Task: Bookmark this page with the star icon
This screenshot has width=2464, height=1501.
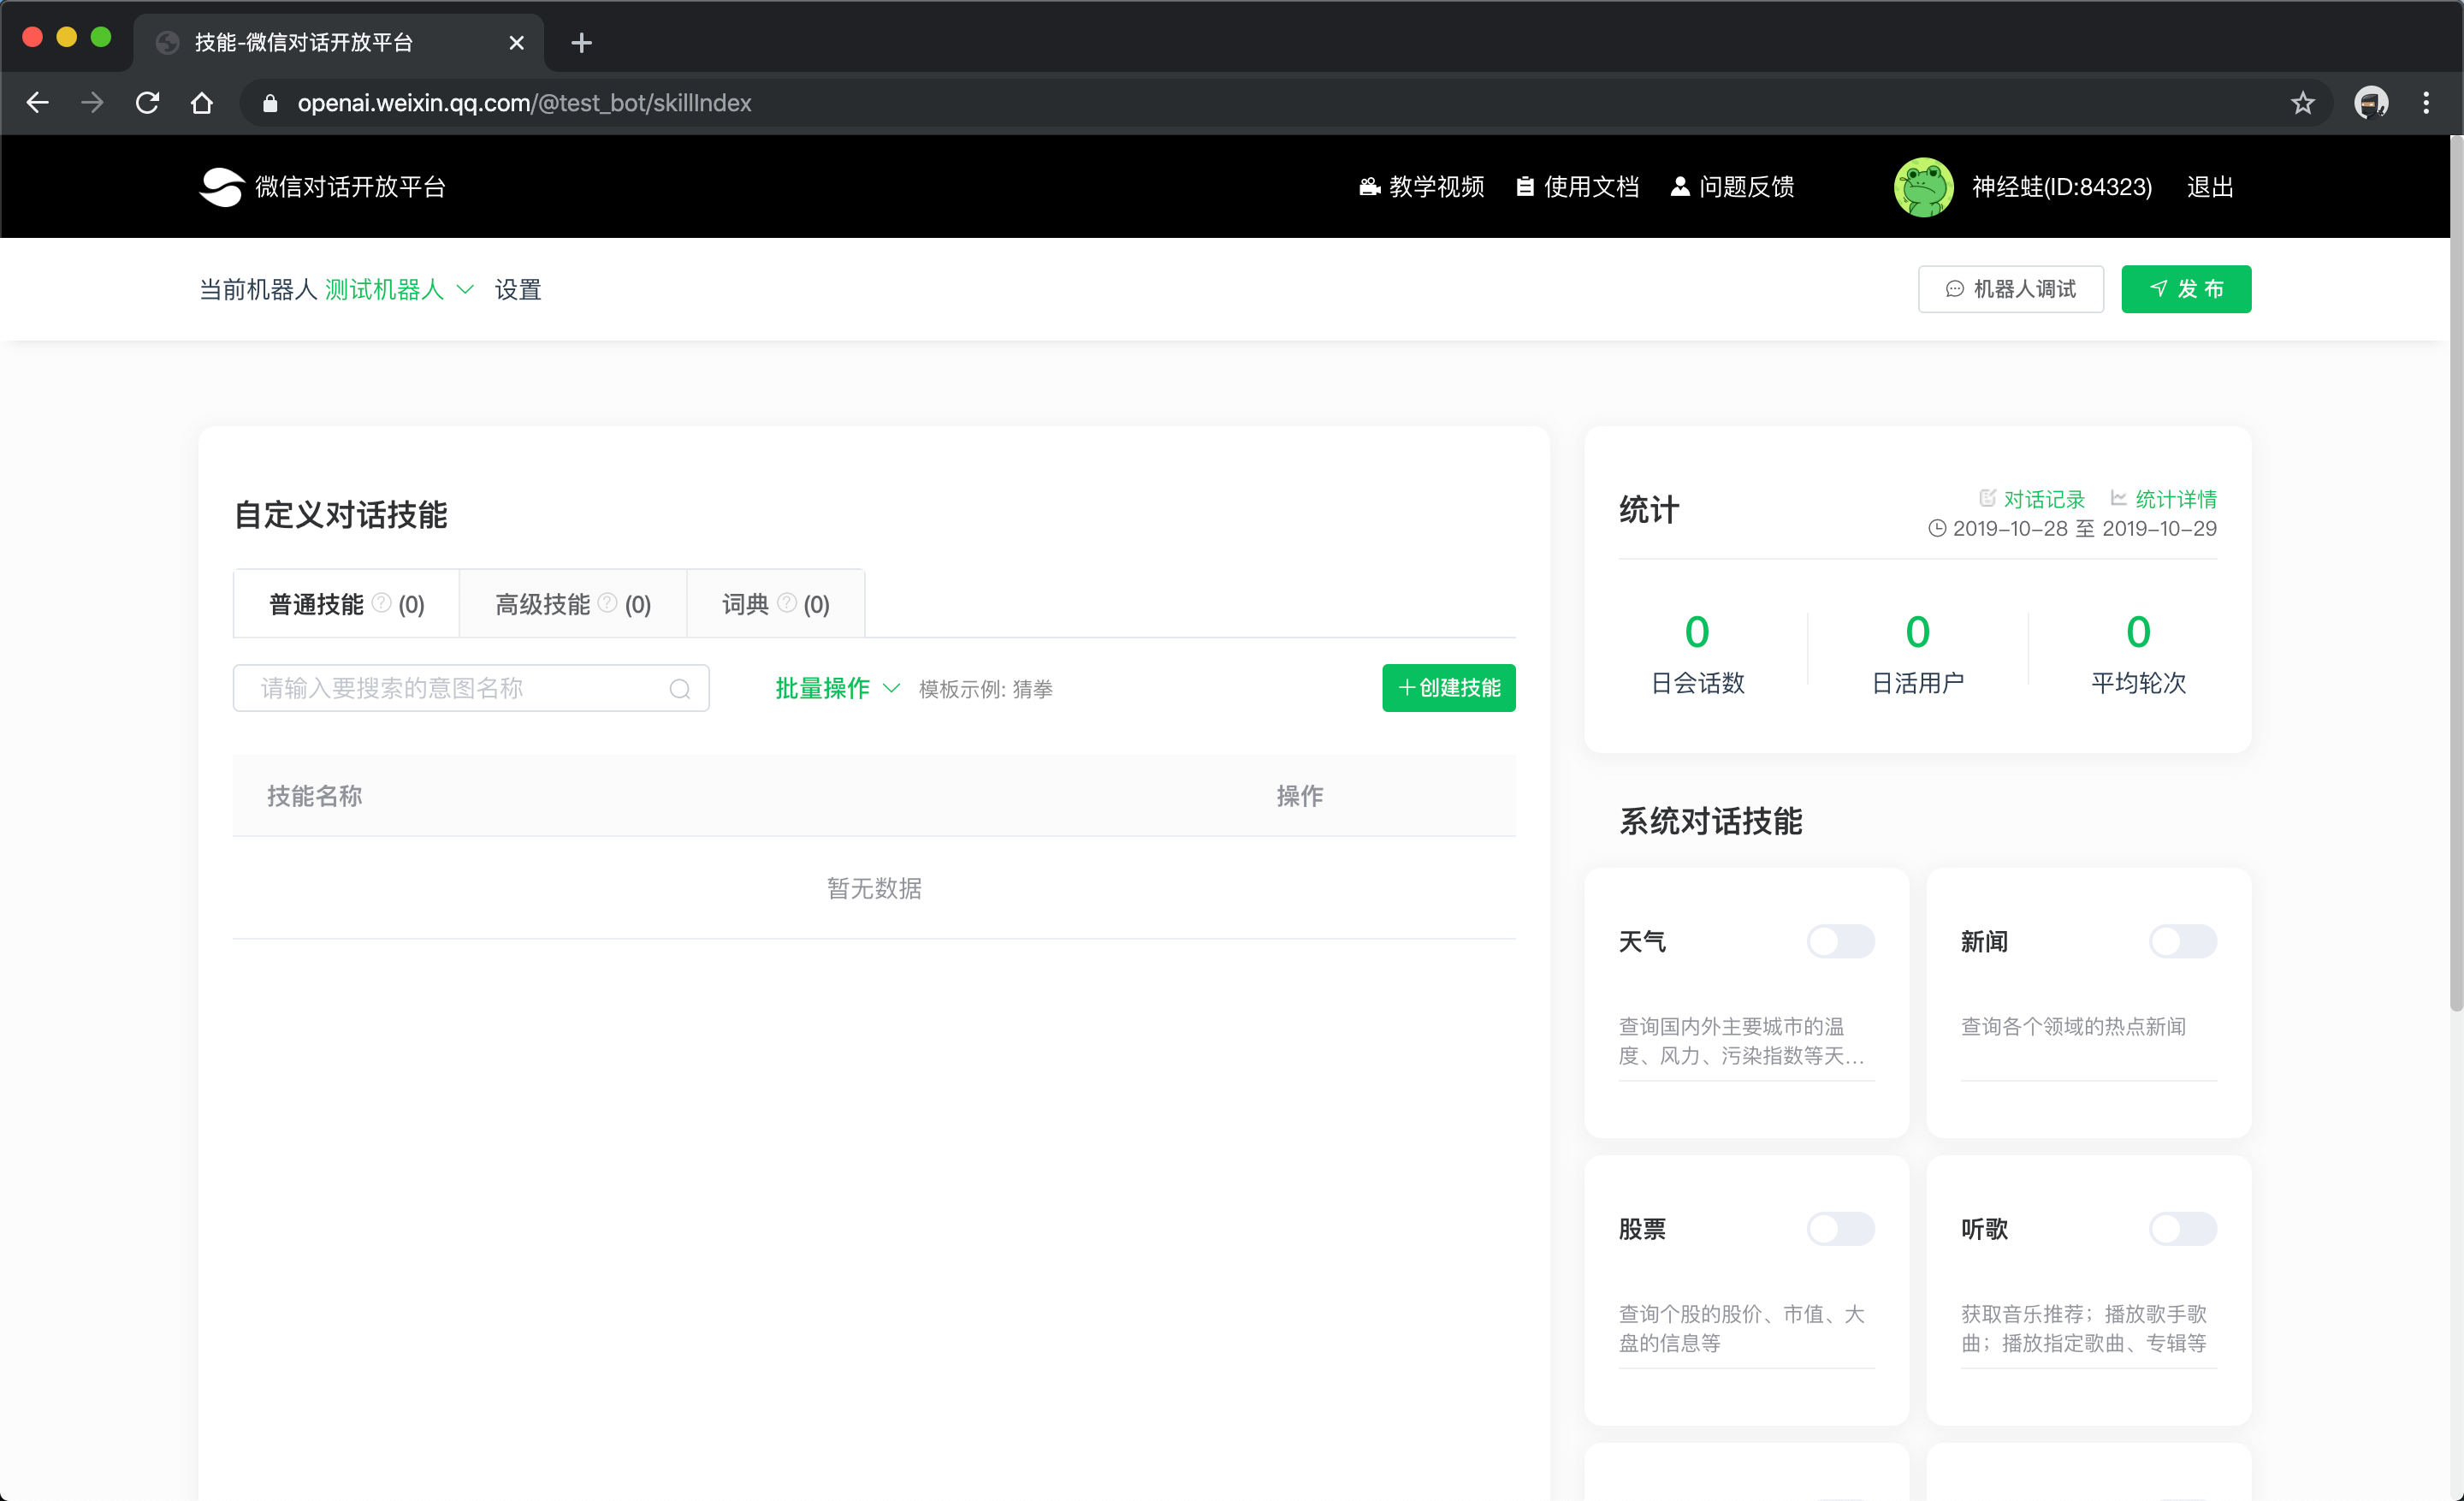Action: [2302, 103]
